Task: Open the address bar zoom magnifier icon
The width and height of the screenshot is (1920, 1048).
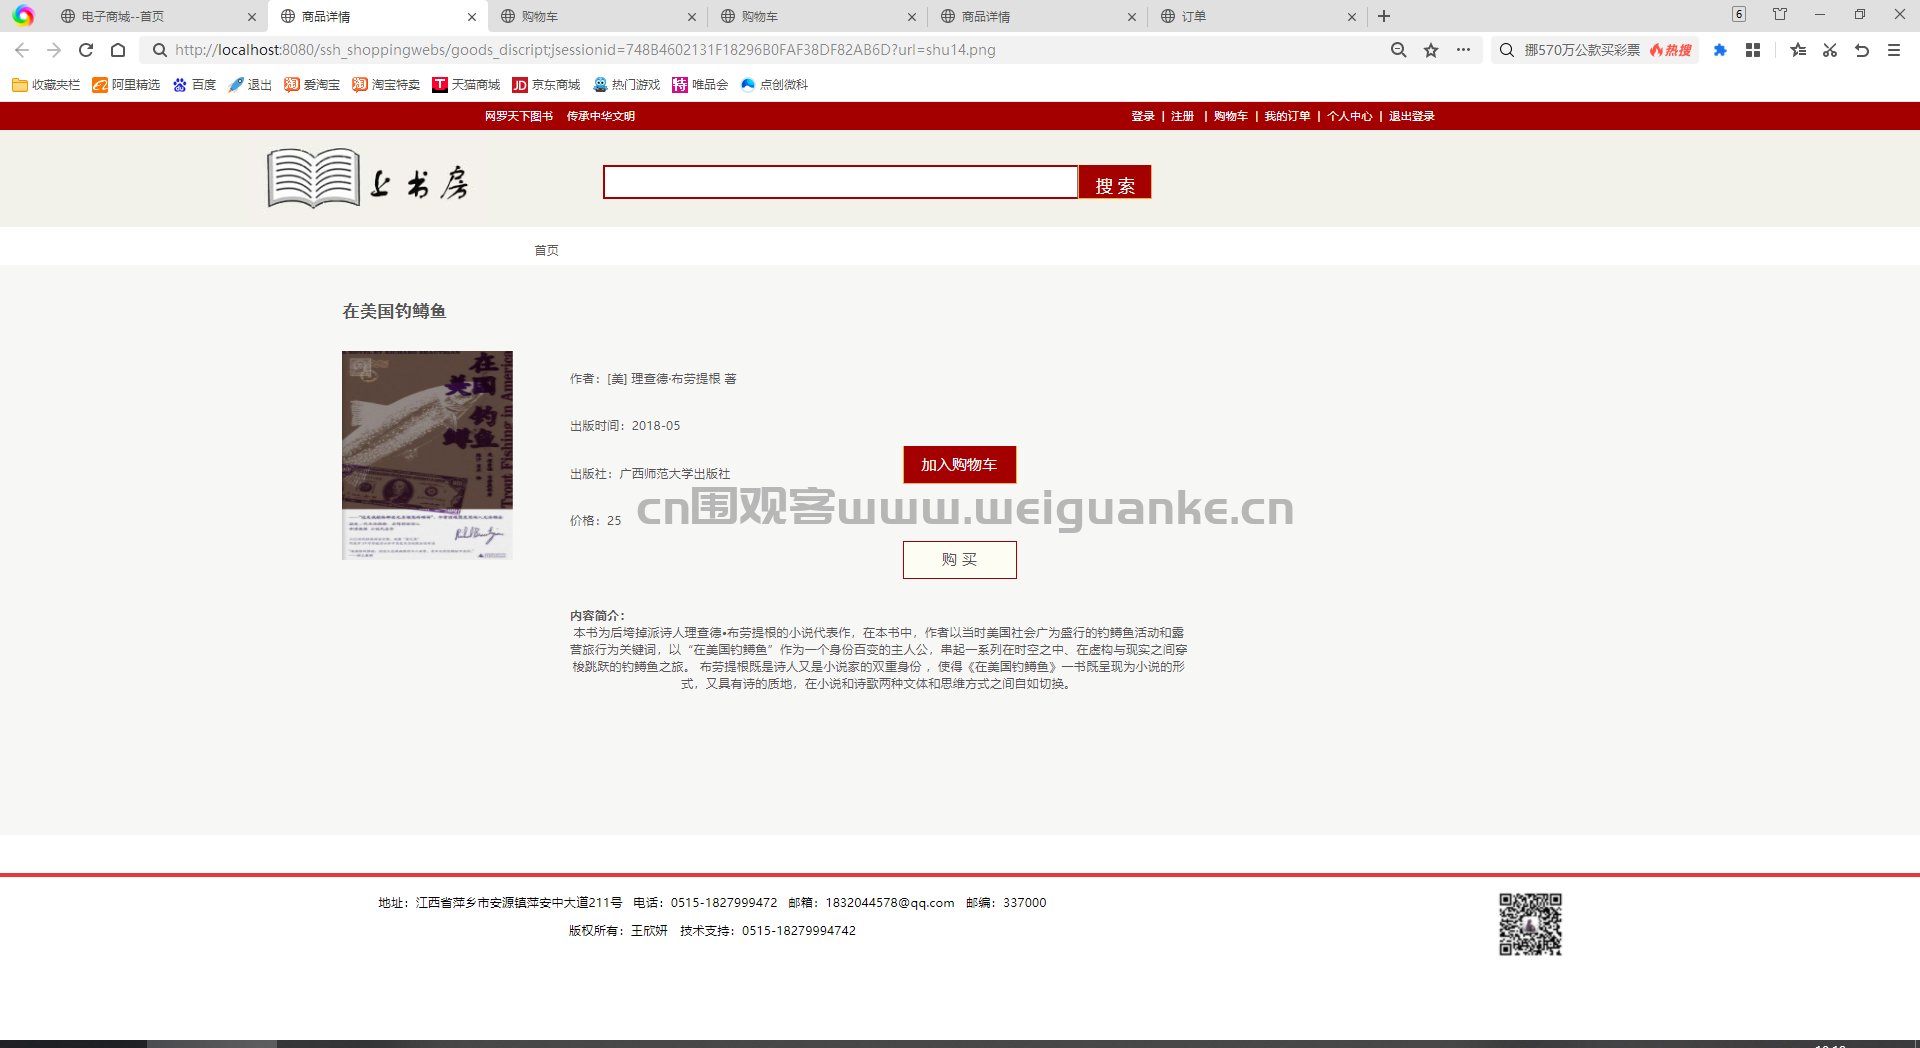Action: 1399,50
